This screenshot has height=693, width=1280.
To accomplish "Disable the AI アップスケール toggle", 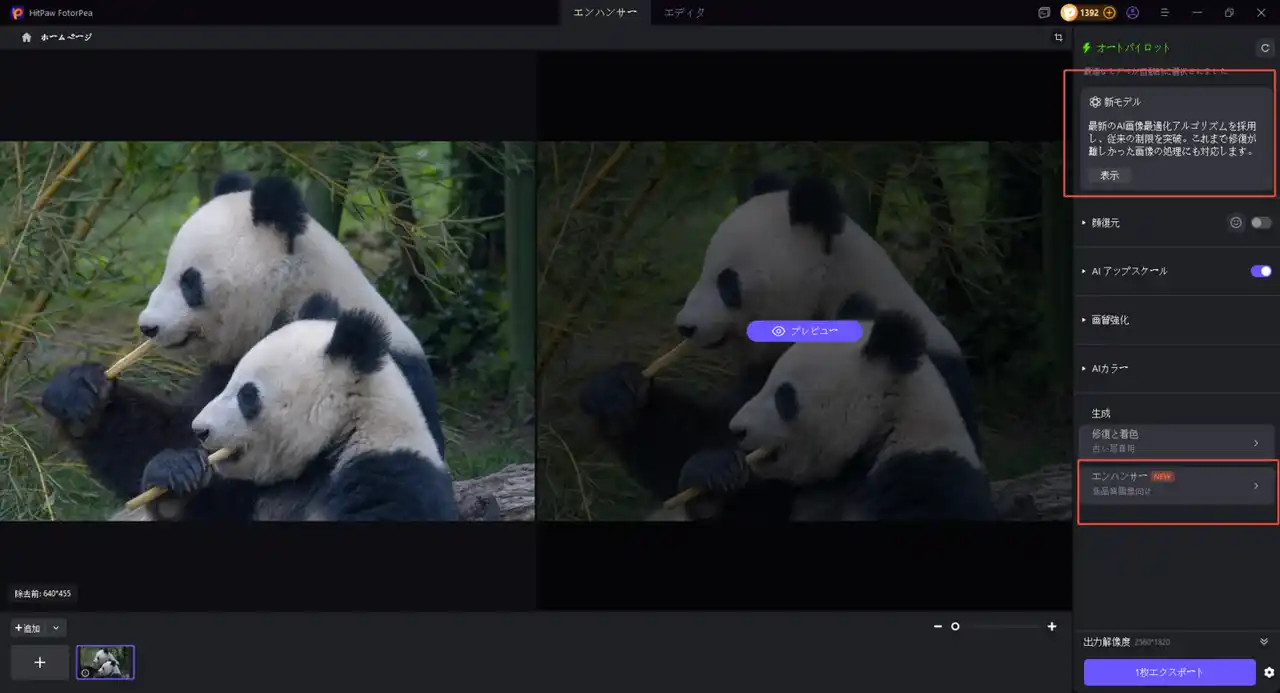I will pos(1261,271).
